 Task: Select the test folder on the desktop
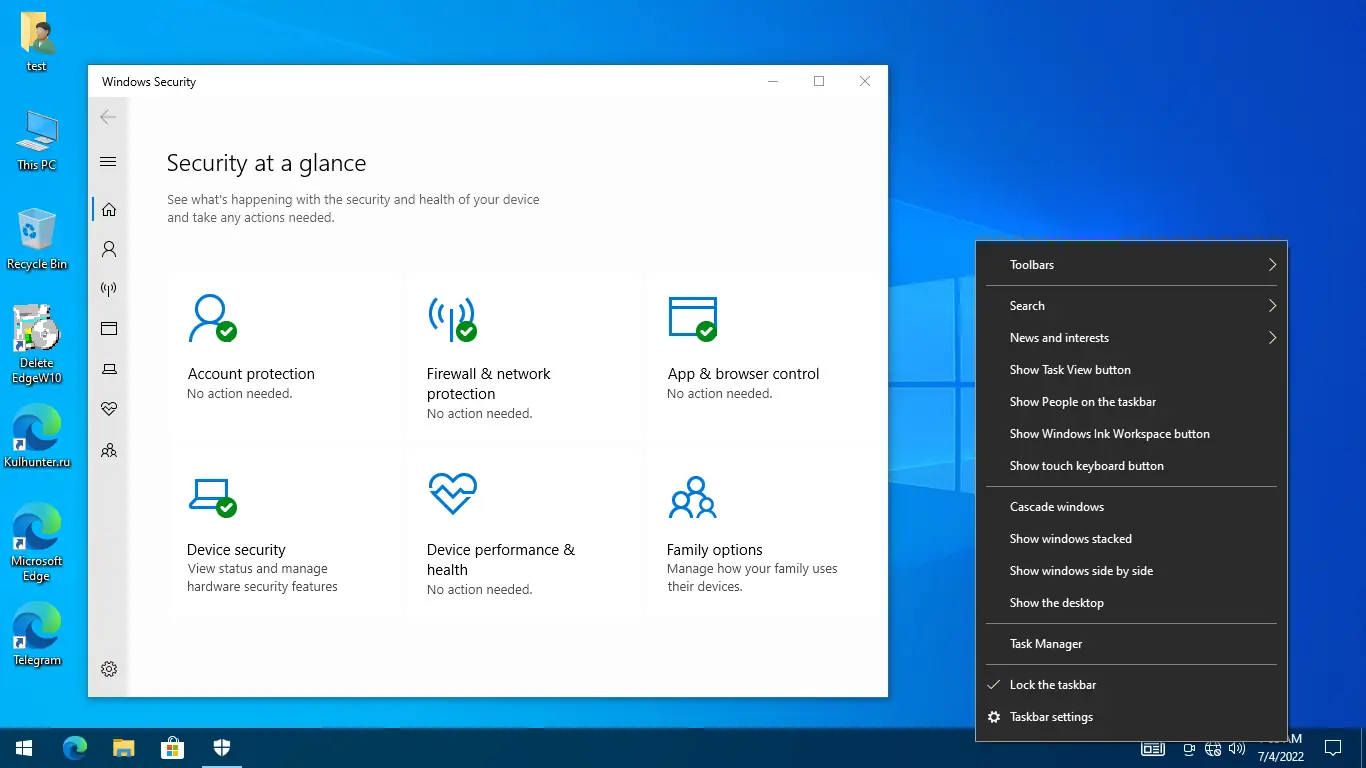[37, 42]
